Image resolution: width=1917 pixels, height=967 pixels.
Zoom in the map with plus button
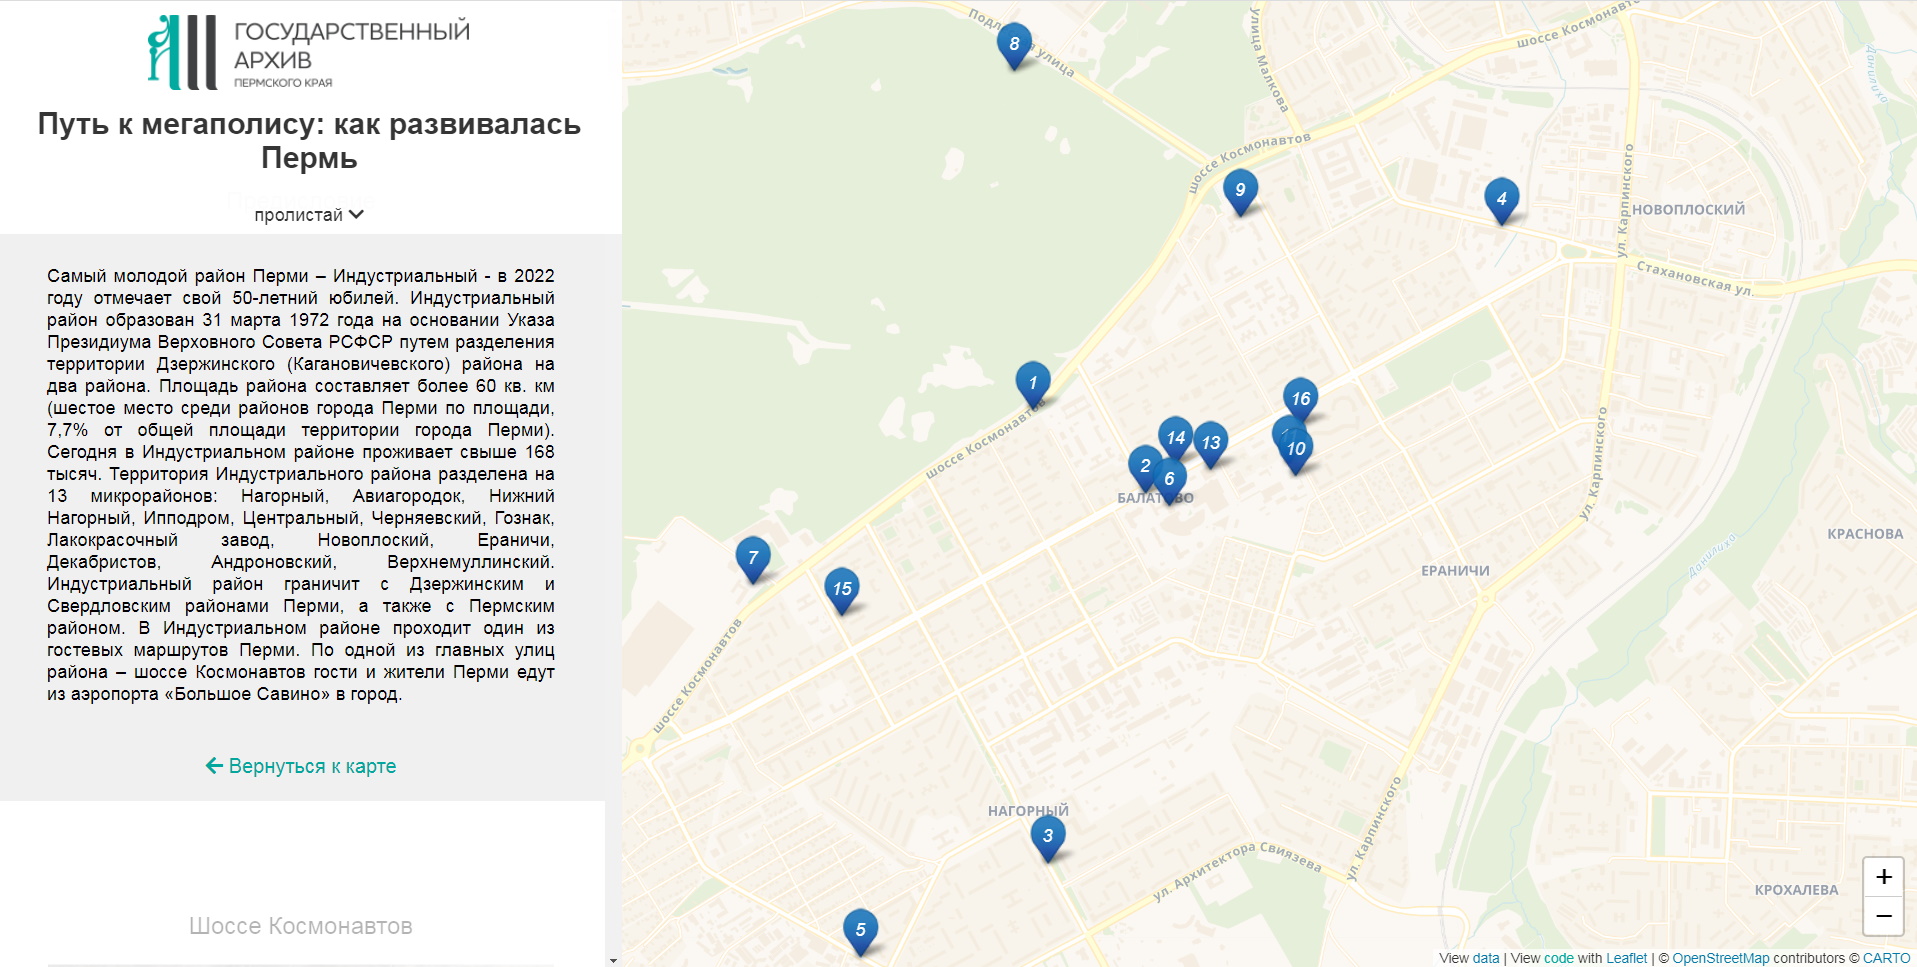click(x=1883, y=877)
